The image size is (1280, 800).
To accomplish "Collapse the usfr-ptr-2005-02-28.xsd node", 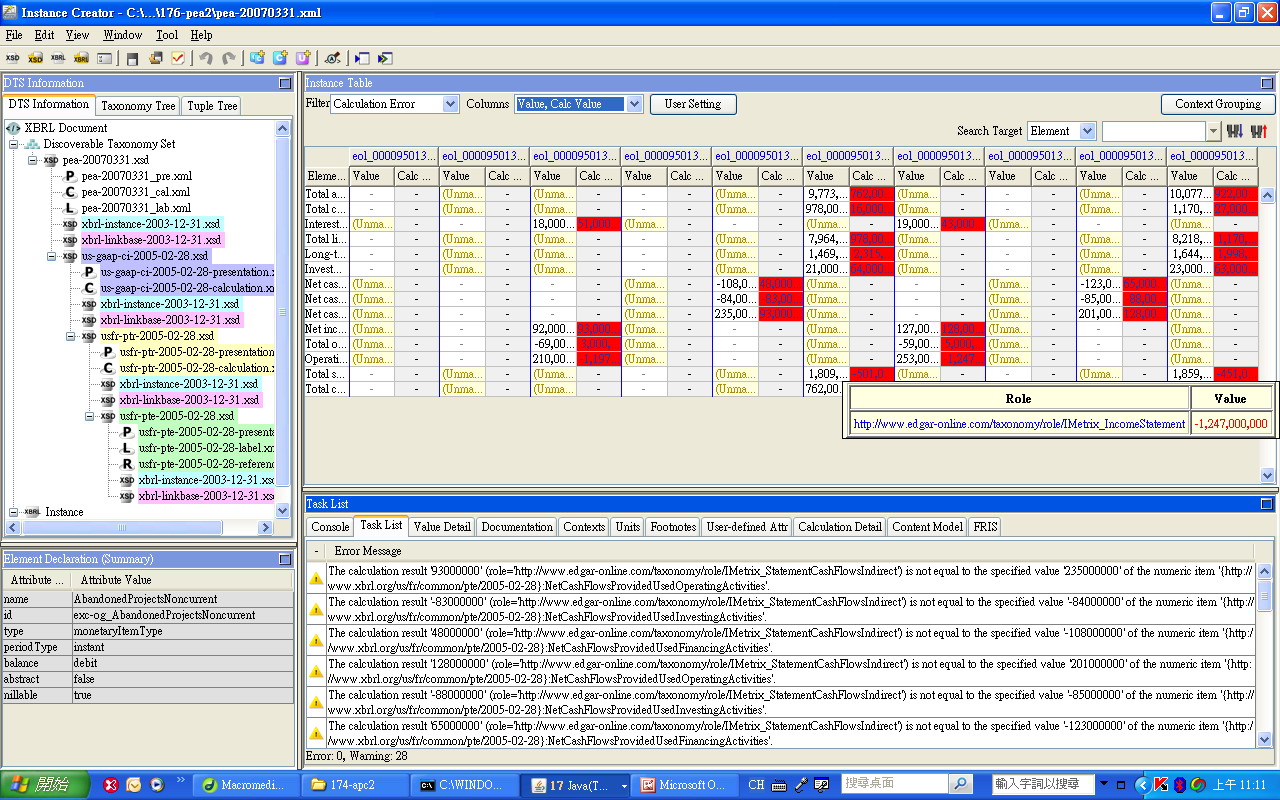I will (x=71, y=336).
